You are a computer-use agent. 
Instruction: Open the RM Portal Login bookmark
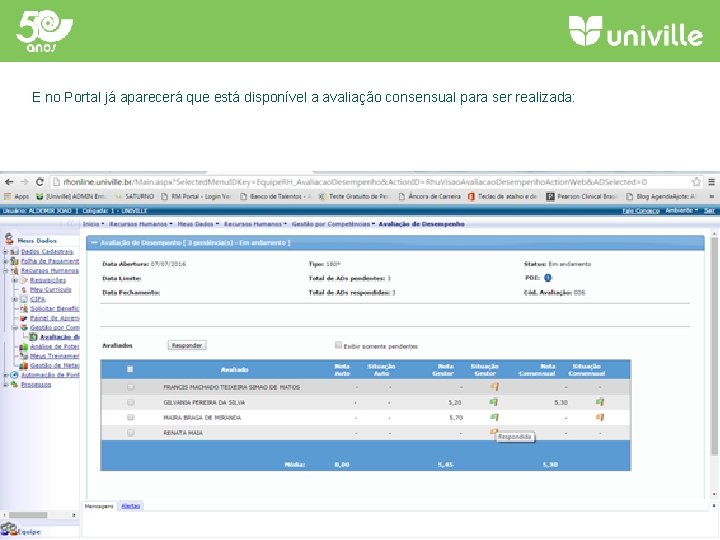coord(196,197)
